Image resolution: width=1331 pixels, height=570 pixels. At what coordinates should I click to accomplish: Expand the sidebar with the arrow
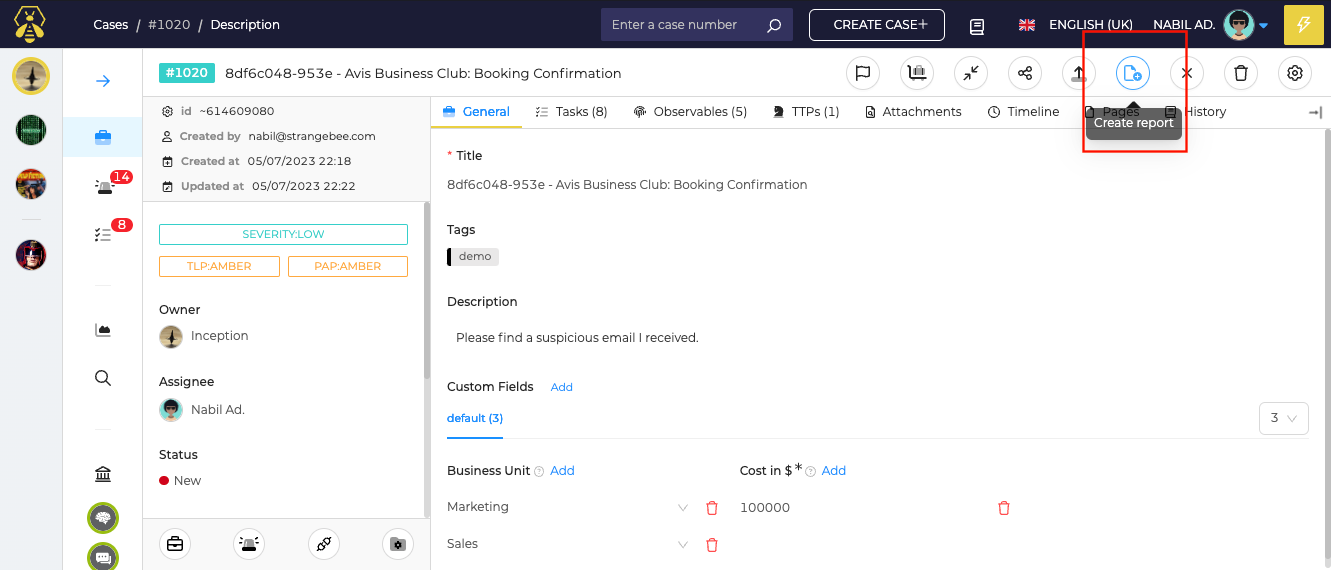click(103, 81)
